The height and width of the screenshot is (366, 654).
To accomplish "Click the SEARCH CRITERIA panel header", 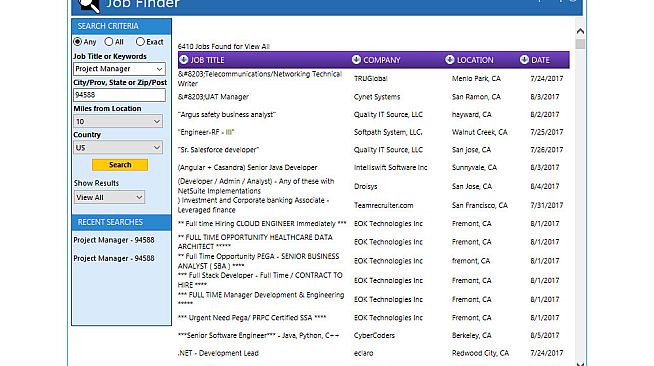I will (121, 26).
